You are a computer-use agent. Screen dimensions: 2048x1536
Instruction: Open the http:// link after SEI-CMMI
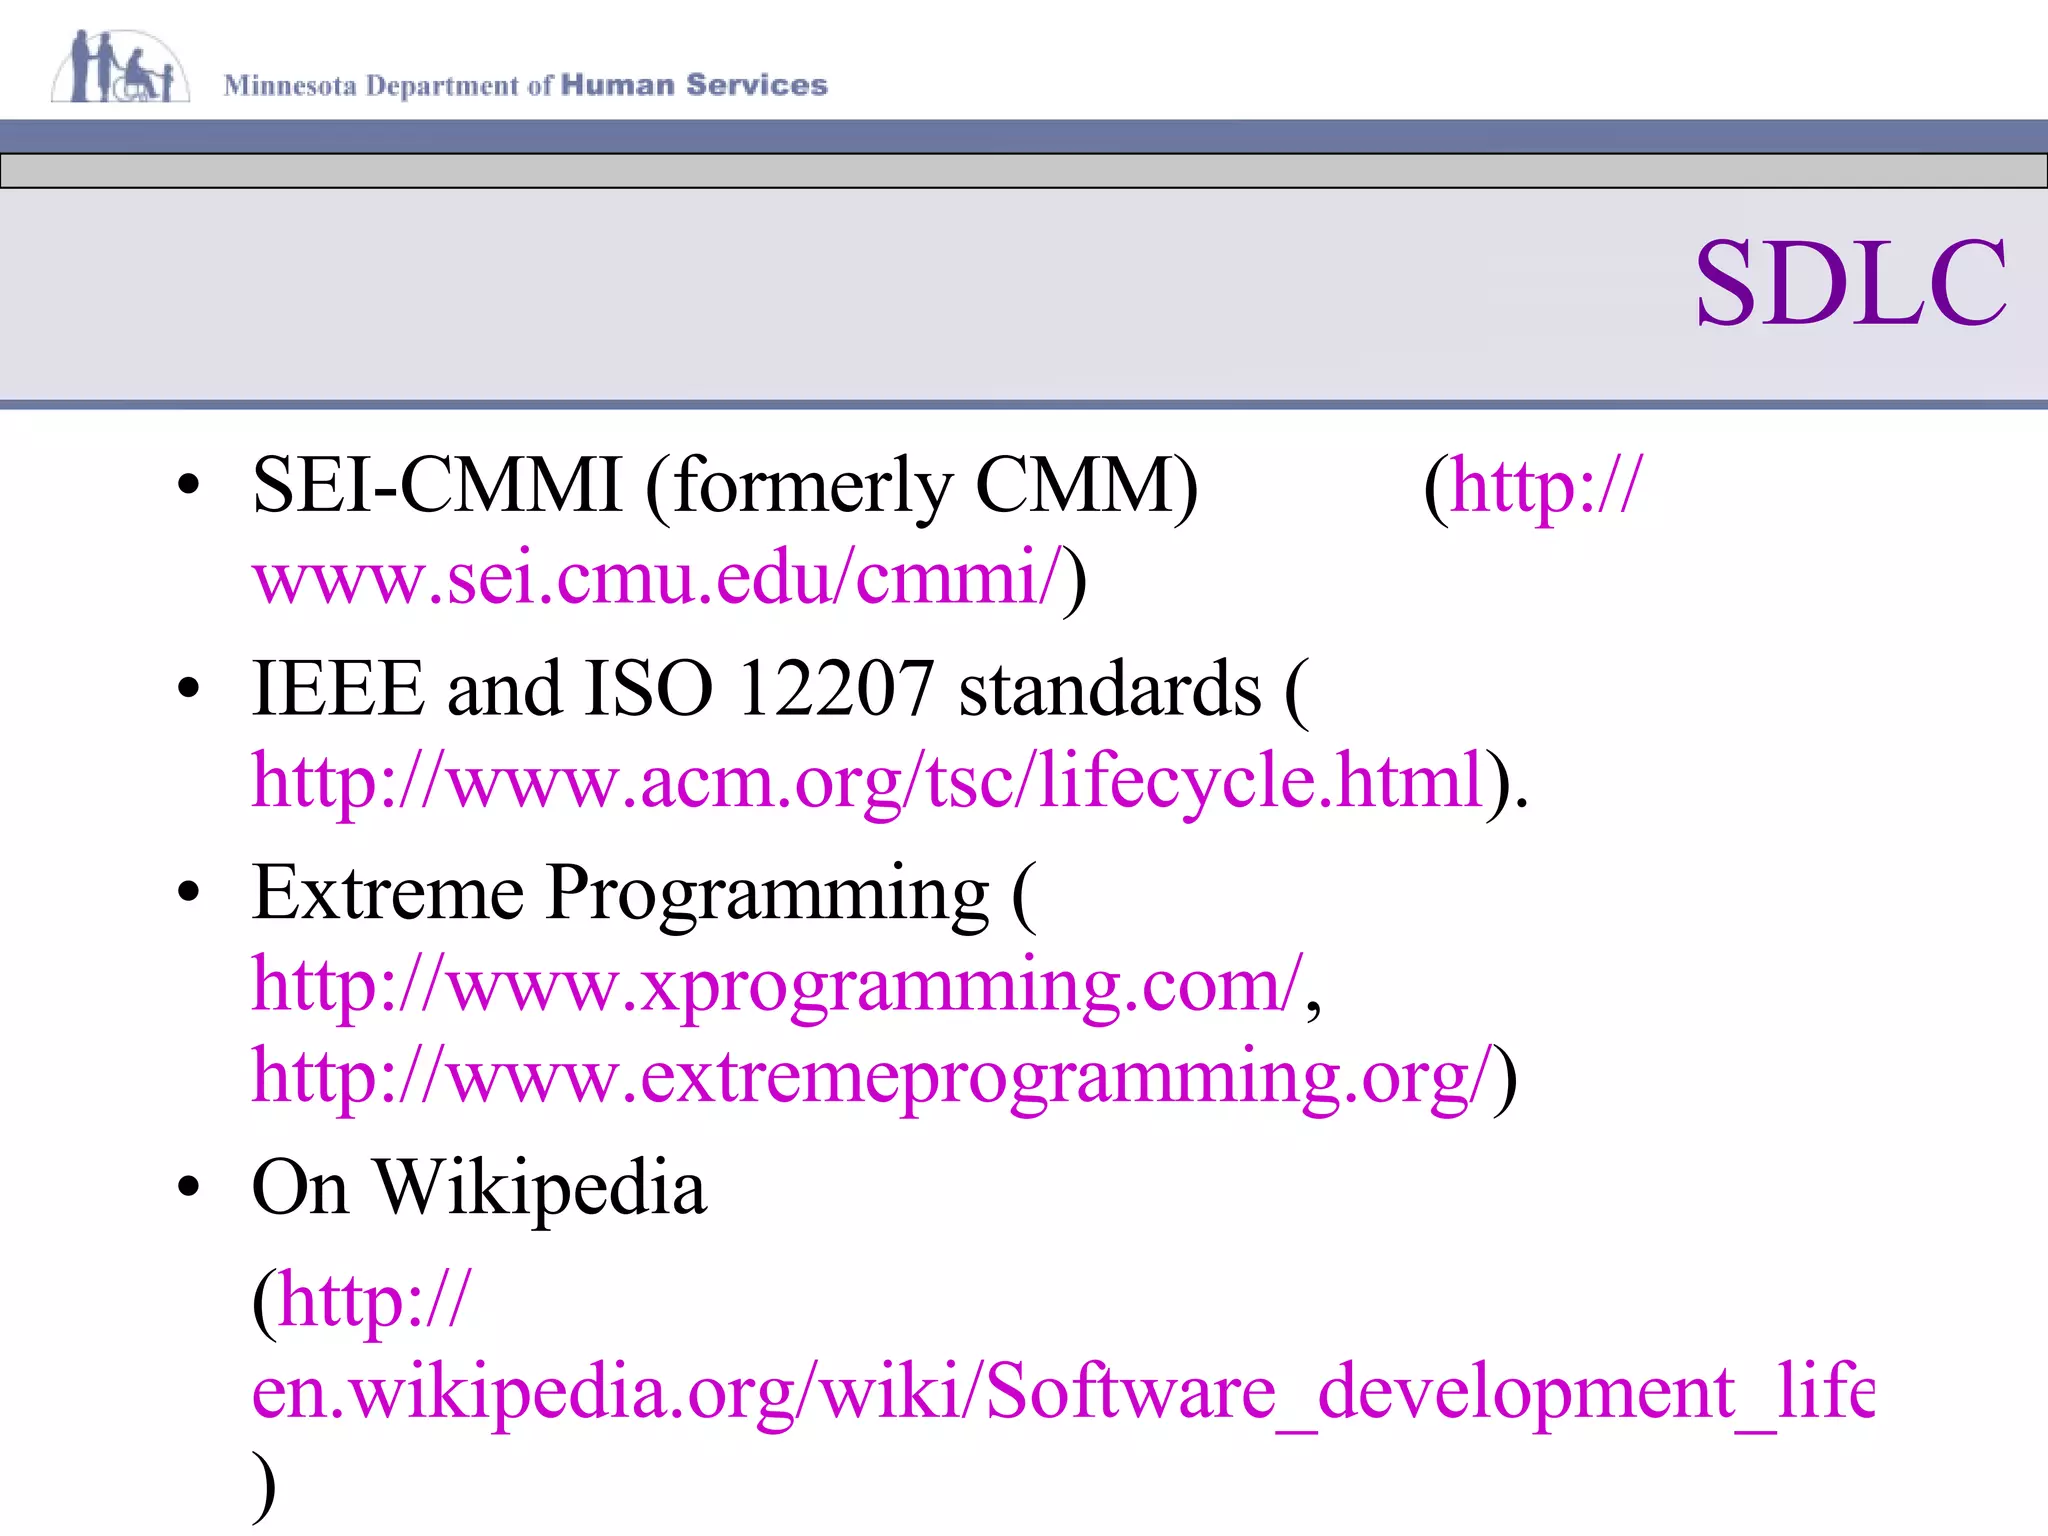click(1546, 487)
